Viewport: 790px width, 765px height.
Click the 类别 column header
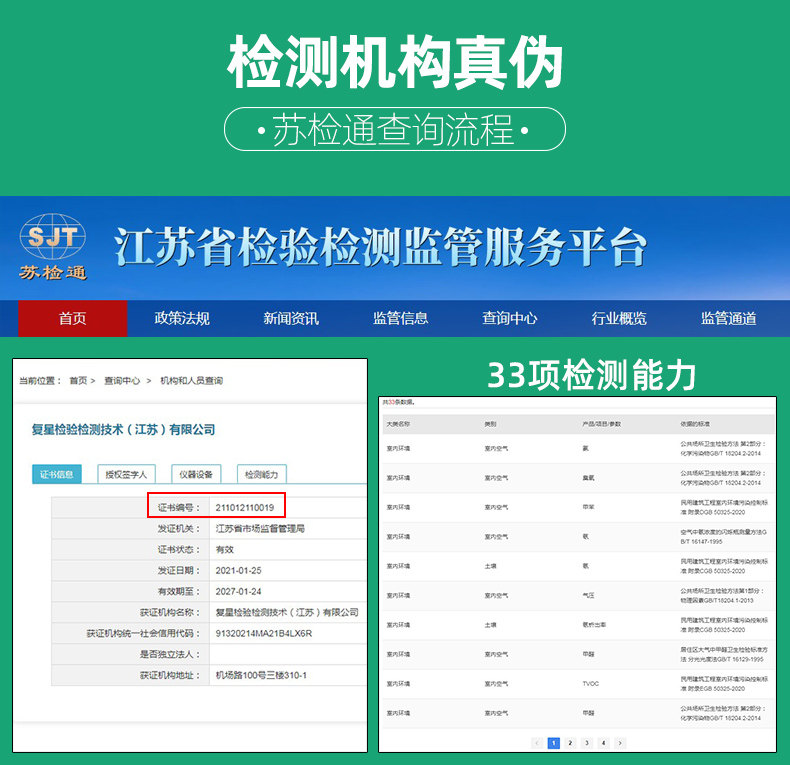(x=490, y=424)
